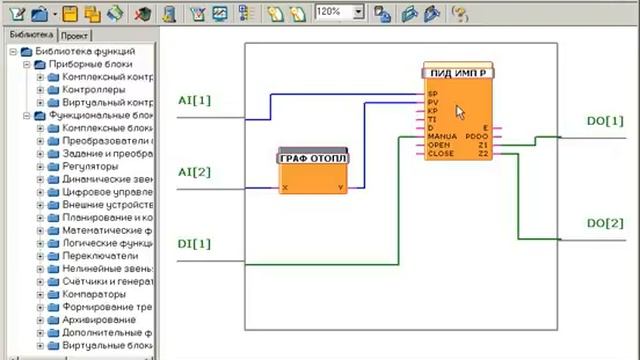Expand the Виртуальный контр node
Viewport: 640px width, 360px height.
[x=40, y=102]
